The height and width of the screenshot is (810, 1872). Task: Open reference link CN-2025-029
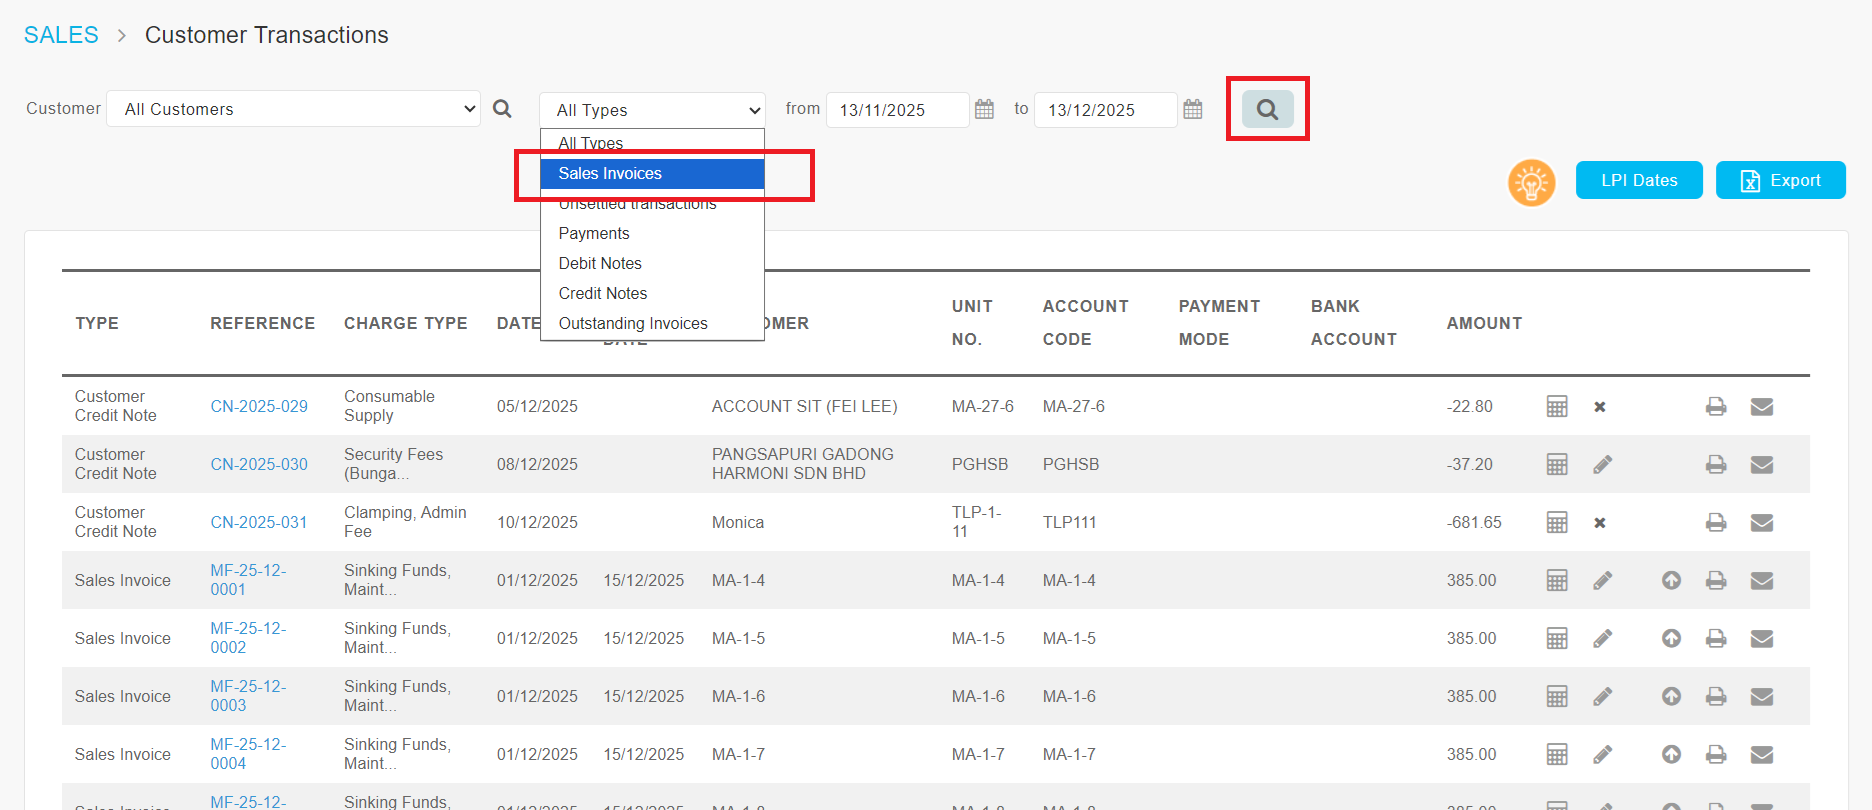tap(259, 407)
